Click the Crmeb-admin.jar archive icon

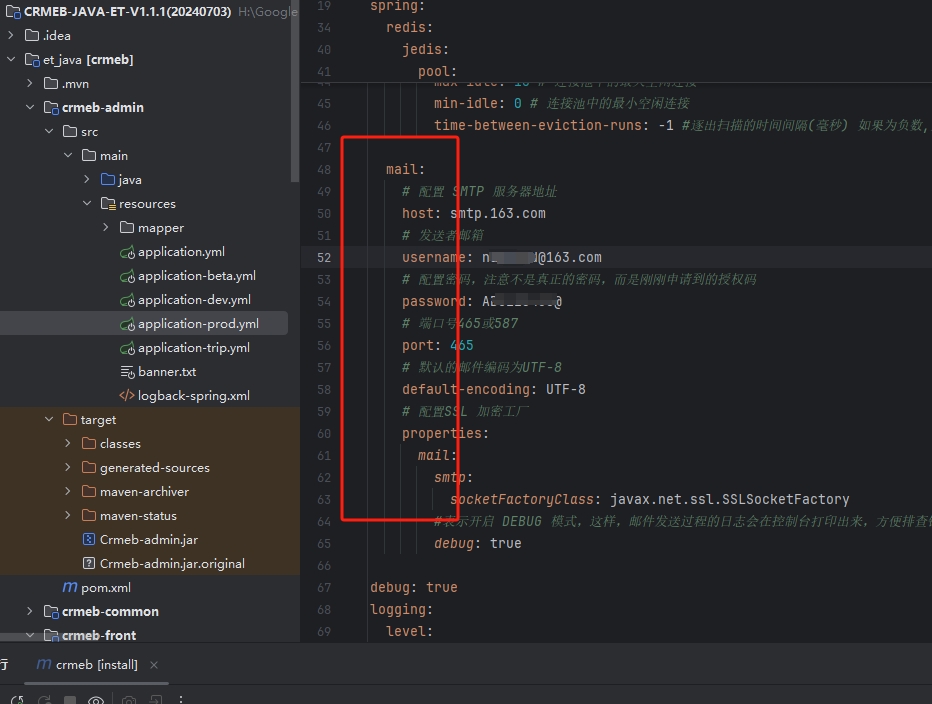click(x=89, y=540)
